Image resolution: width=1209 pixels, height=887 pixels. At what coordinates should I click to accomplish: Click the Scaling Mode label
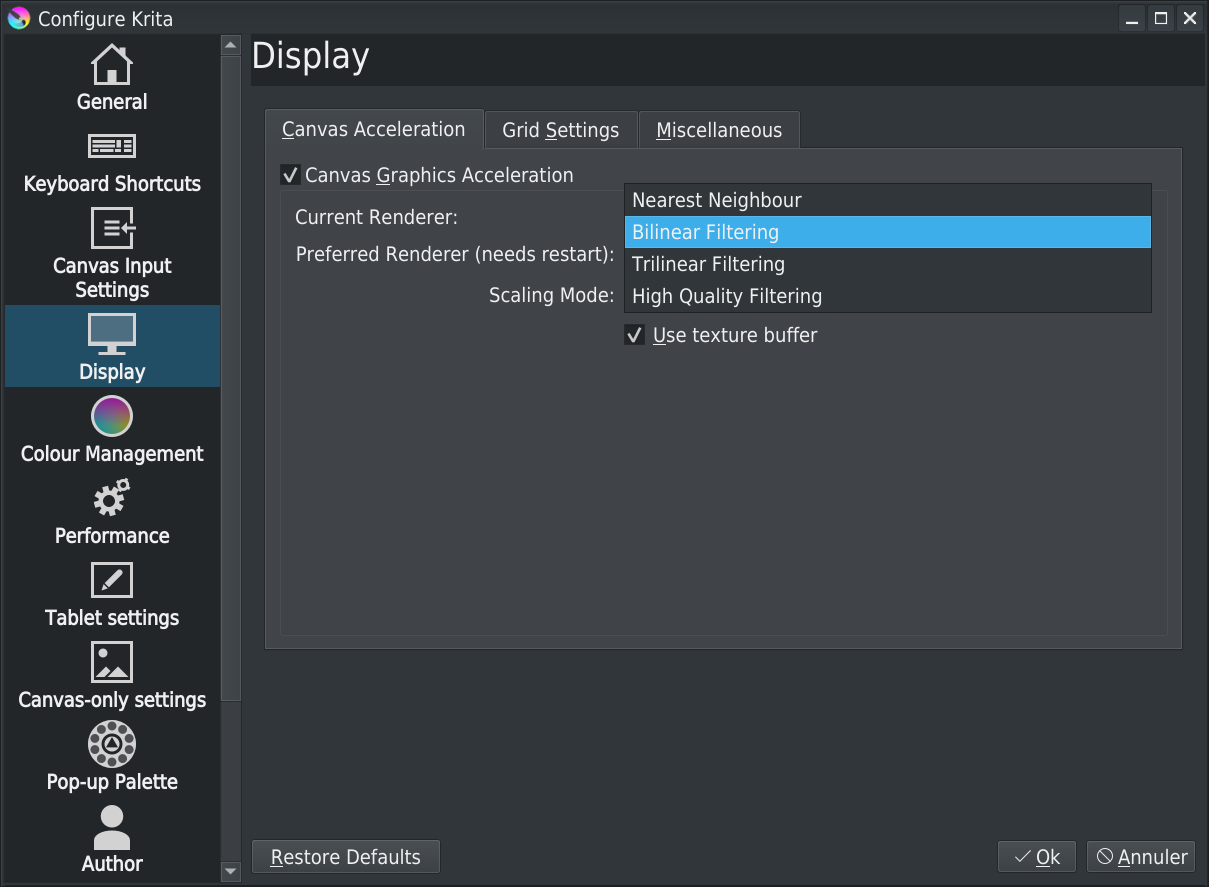point(551,295)
